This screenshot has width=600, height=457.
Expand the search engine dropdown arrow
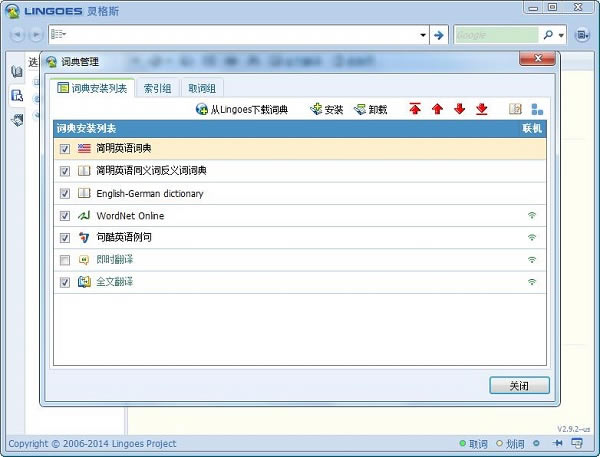coord(561,35)
